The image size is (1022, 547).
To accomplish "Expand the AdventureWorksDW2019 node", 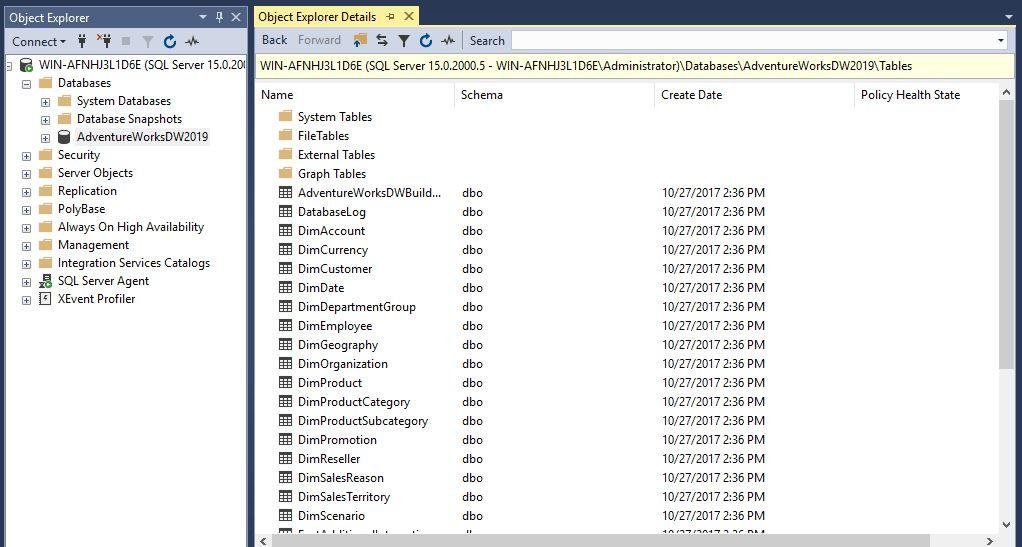I will click(x=45, y=138).
